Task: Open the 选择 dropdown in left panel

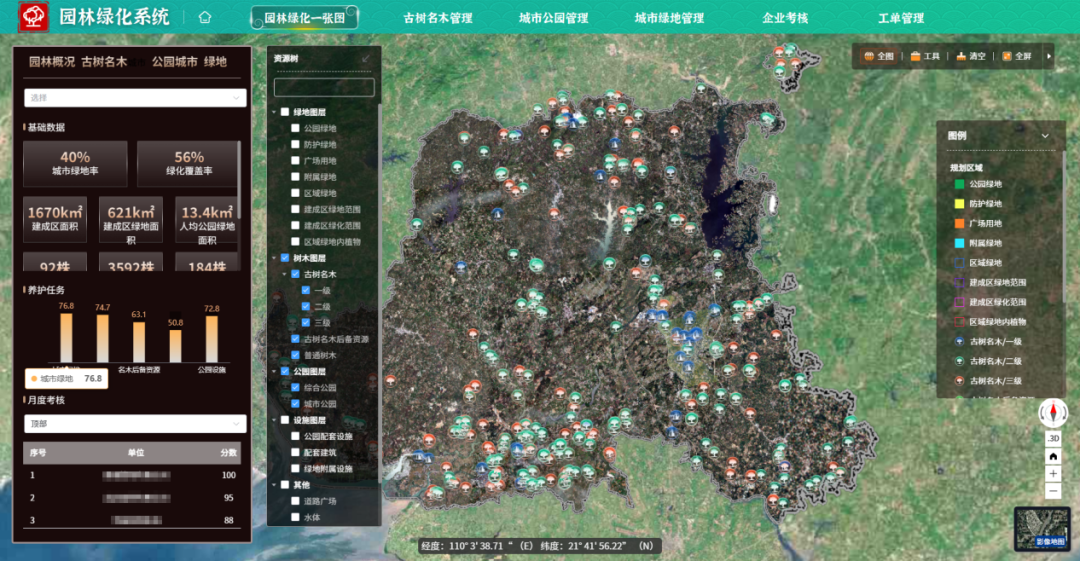Action: coord(135,98)
